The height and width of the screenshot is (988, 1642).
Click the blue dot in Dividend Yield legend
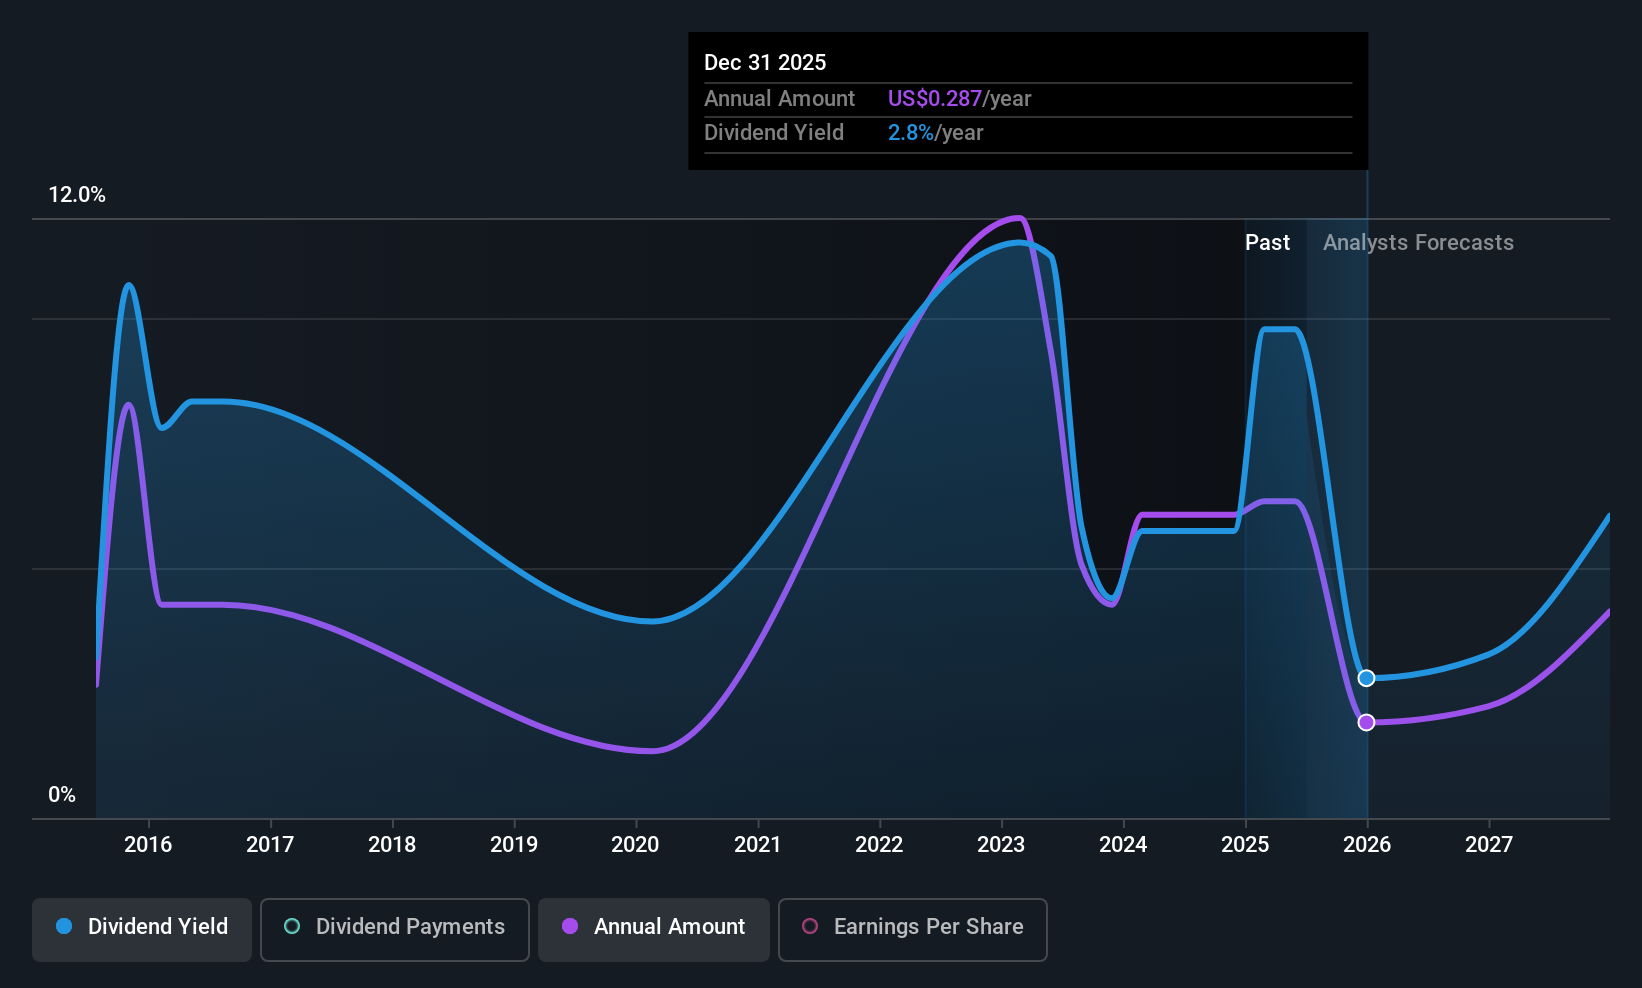coord(64,926)
